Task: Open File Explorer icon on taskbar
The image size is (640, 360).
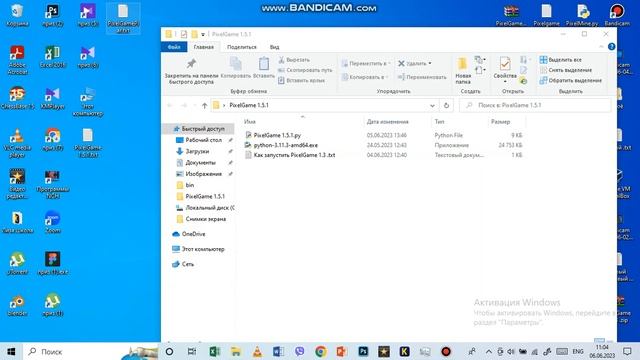Action: 236,351
